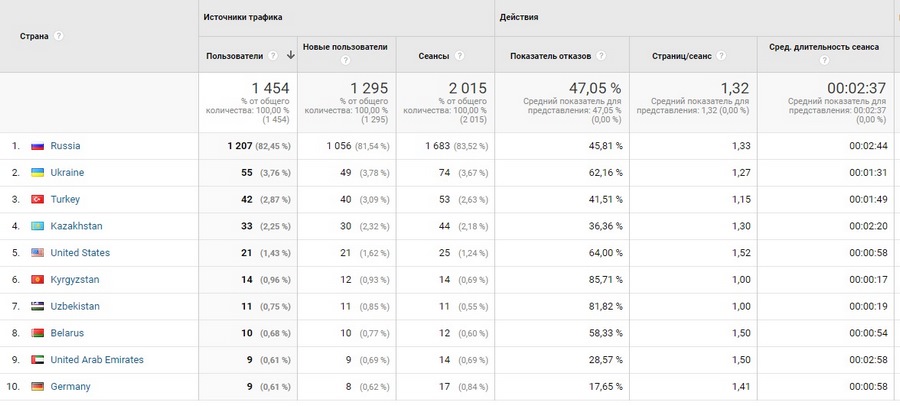Open the Turkey country link
Viewport: 900px width, 406px height.
point(65,199)
